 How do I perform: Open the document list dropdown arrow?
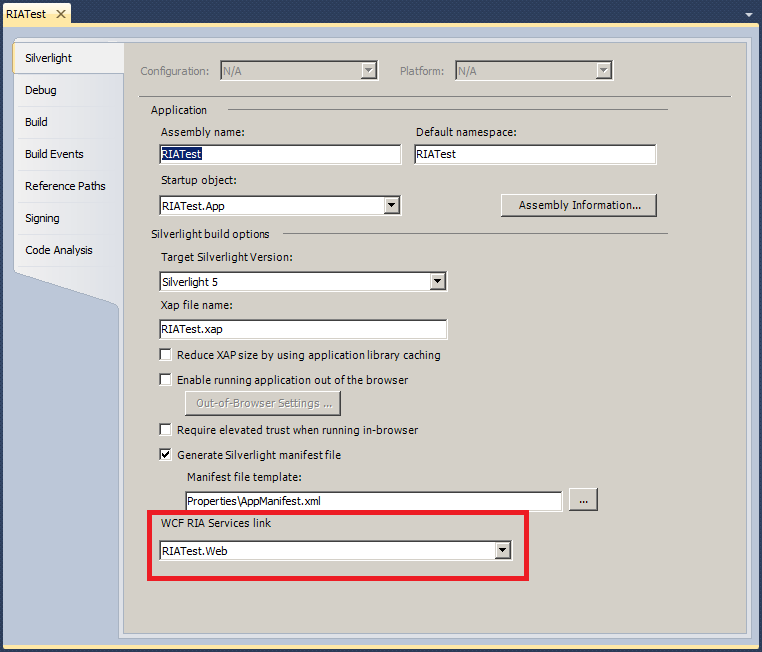tap(749, 15)
